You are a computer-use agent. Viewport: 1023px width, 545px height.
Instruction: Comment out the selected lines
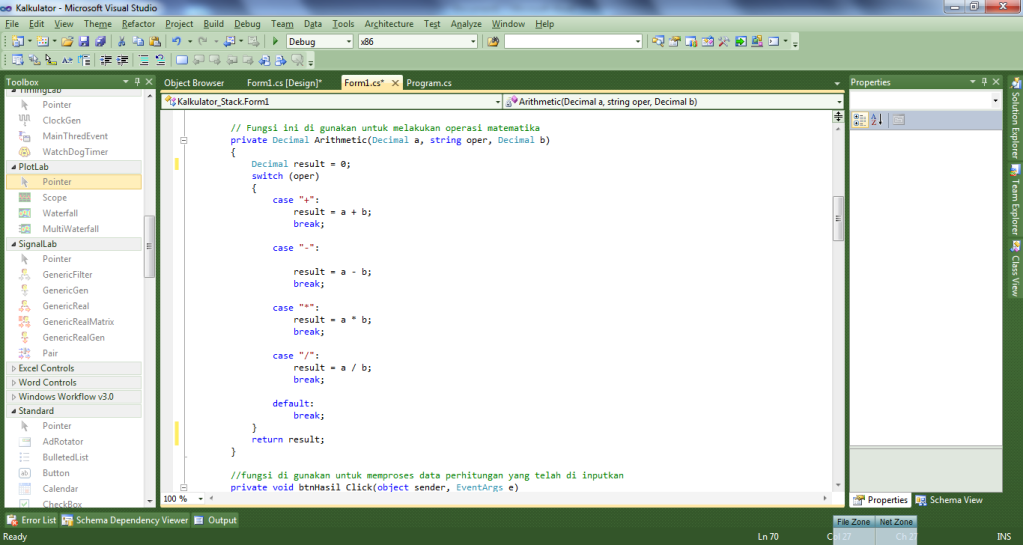coord(144,60)
